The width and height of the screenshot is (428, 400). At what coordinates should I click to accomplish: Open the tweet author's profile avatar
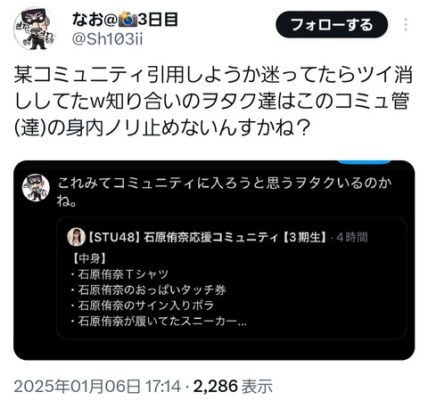(33, 28)
